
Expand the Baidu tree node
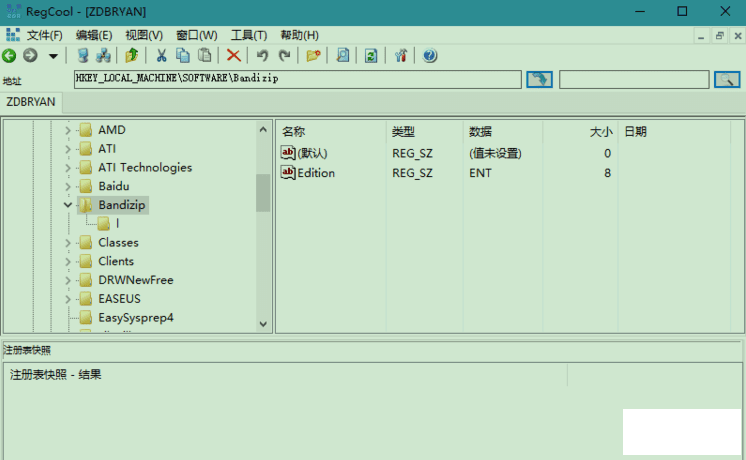click(x=68, y=186)
